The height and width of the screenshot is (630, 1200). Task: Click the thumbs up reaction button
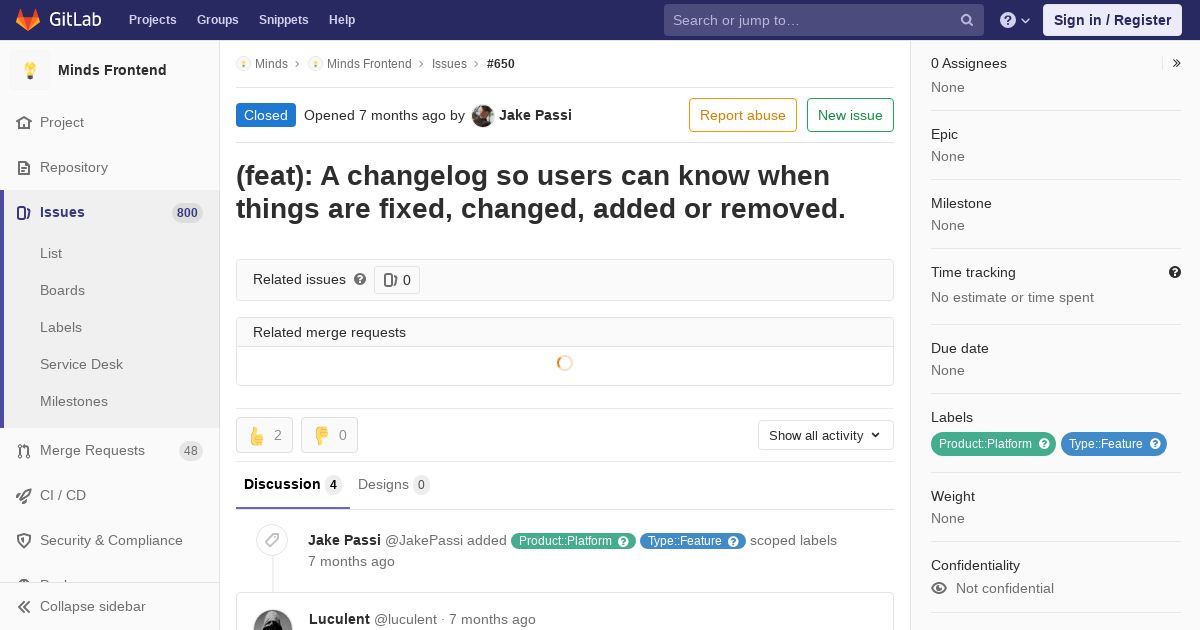[264, 435]
